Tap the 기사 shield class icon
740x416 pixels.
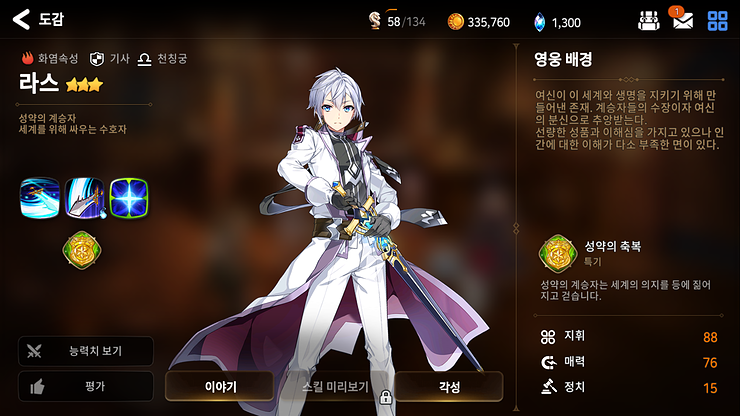coord(97,59)
